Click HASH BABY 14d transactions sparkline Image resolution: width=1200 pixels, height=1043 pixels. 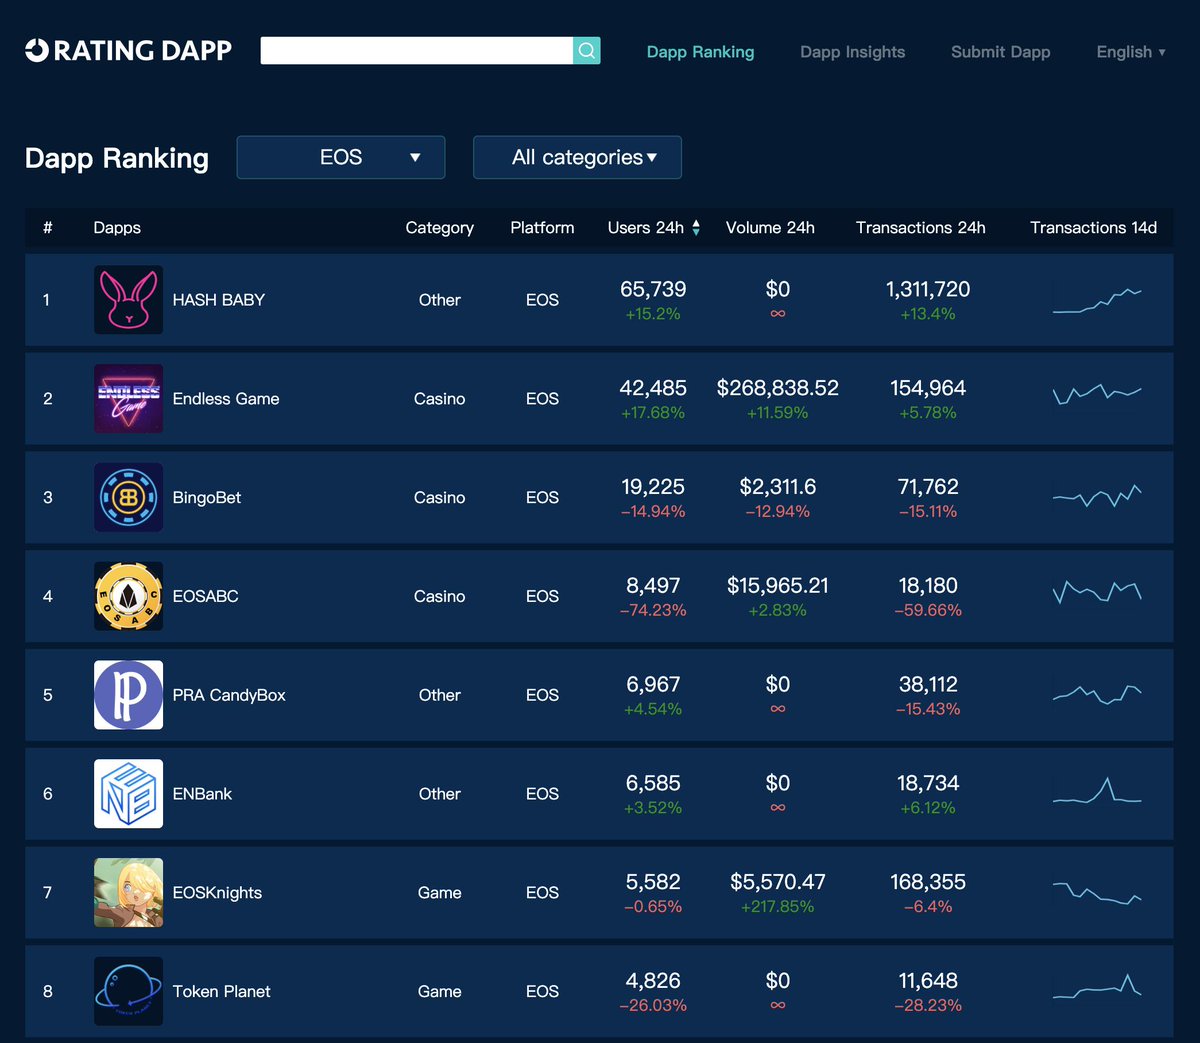1097,300
